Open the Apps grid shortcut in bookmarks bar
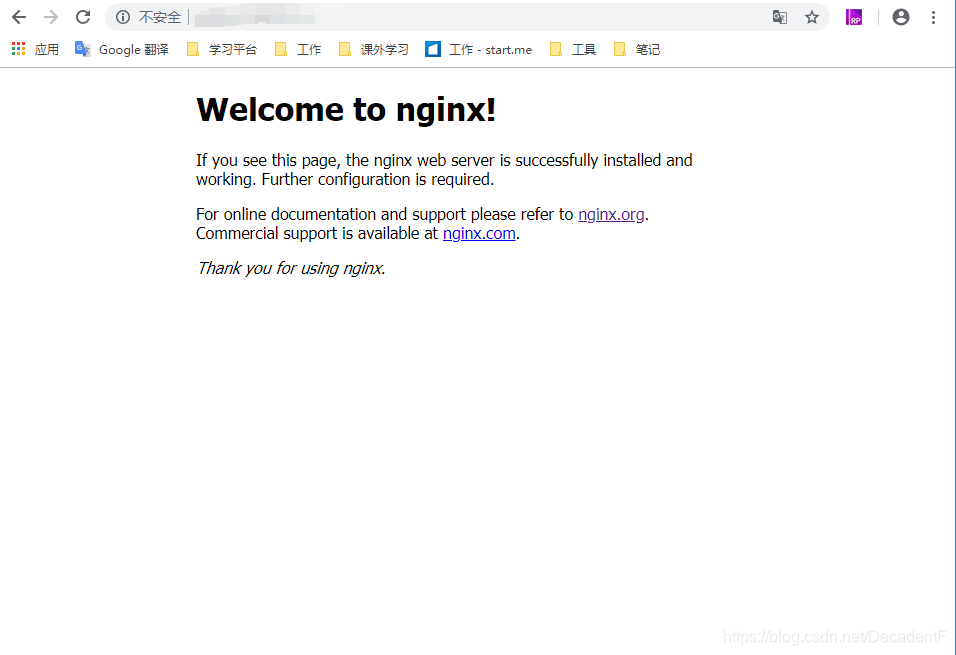This screenshot has width=956, height=655. pos(35,49)
